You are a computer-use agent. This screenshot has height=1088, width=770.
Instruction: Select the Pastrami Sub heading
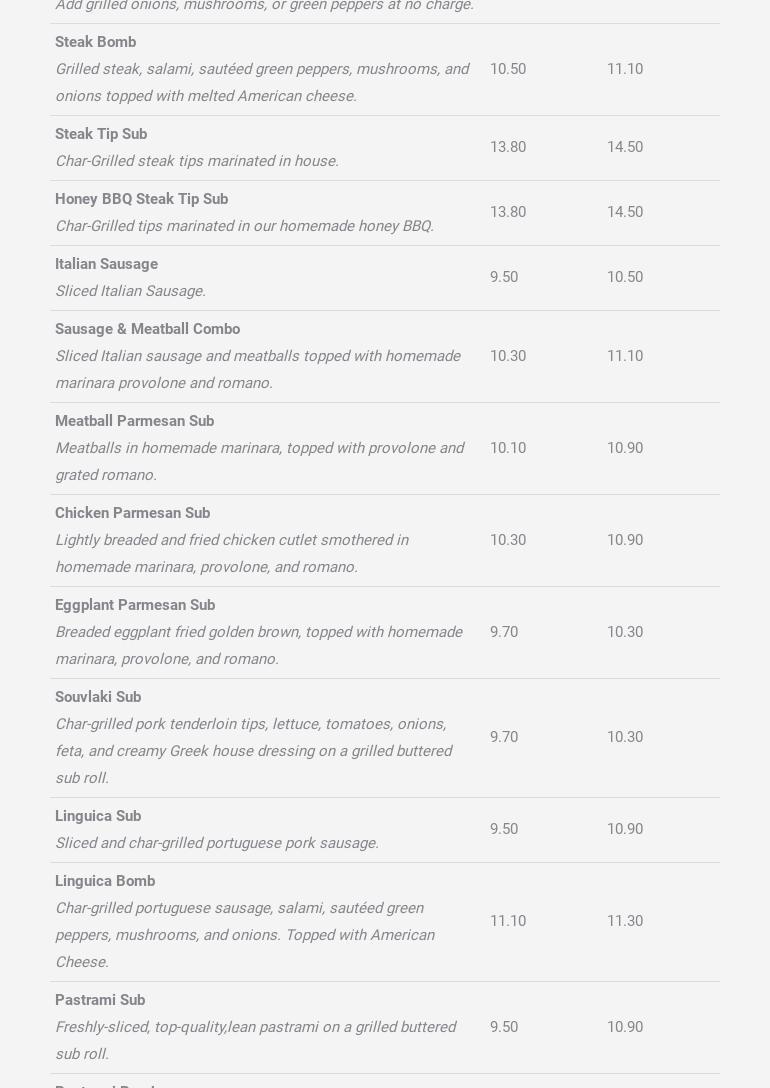tap(100, 1000)
